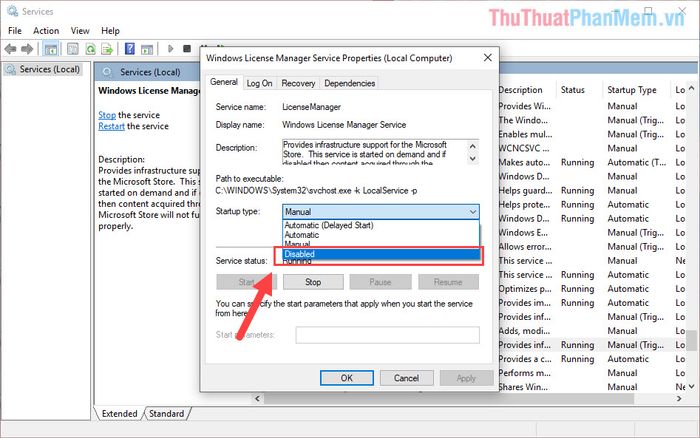This screenshot has width=700, height=438.
Task: Confirm with the OK button
Action: [x=347, y=378]
